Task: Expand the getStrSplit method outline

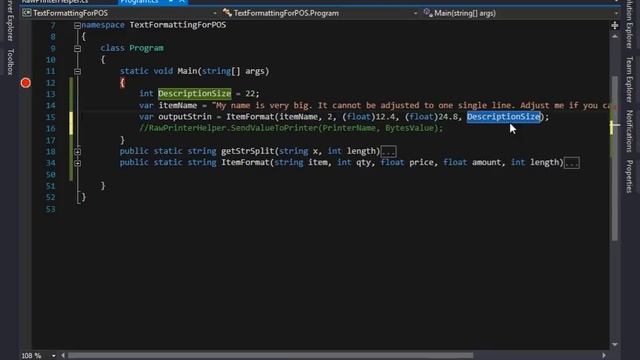Action: click(77, 151)
